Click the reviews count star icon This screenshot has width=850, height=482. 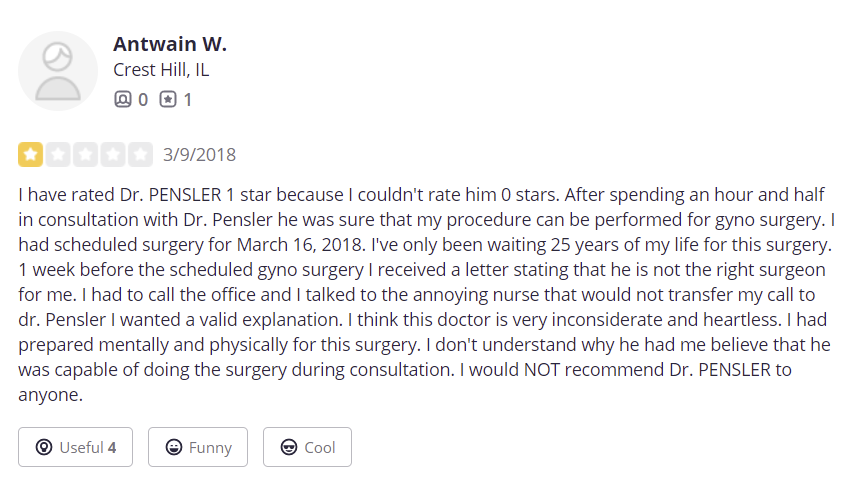(x=168, y=99)
